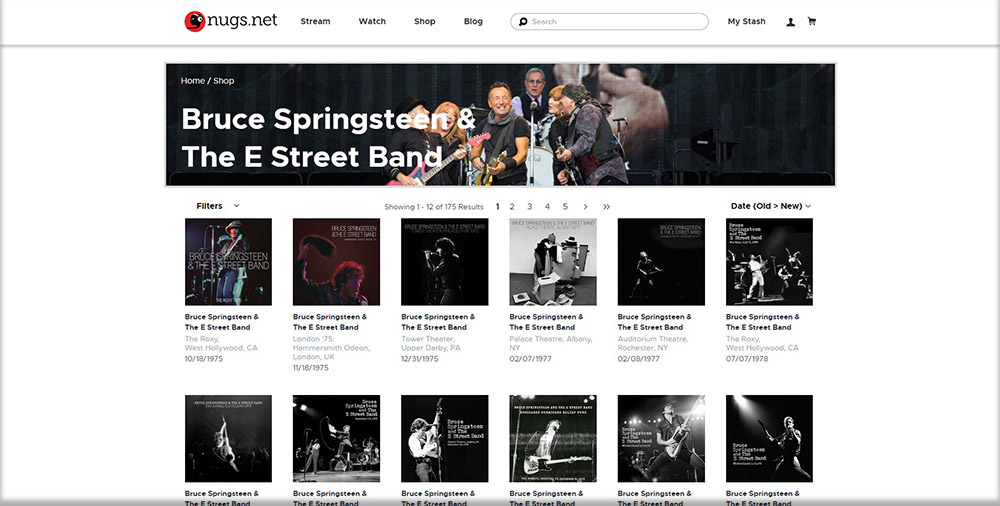This screenshot has height=506, width=1000.
Task: Open the Stream menu
Action: [315, 22]
